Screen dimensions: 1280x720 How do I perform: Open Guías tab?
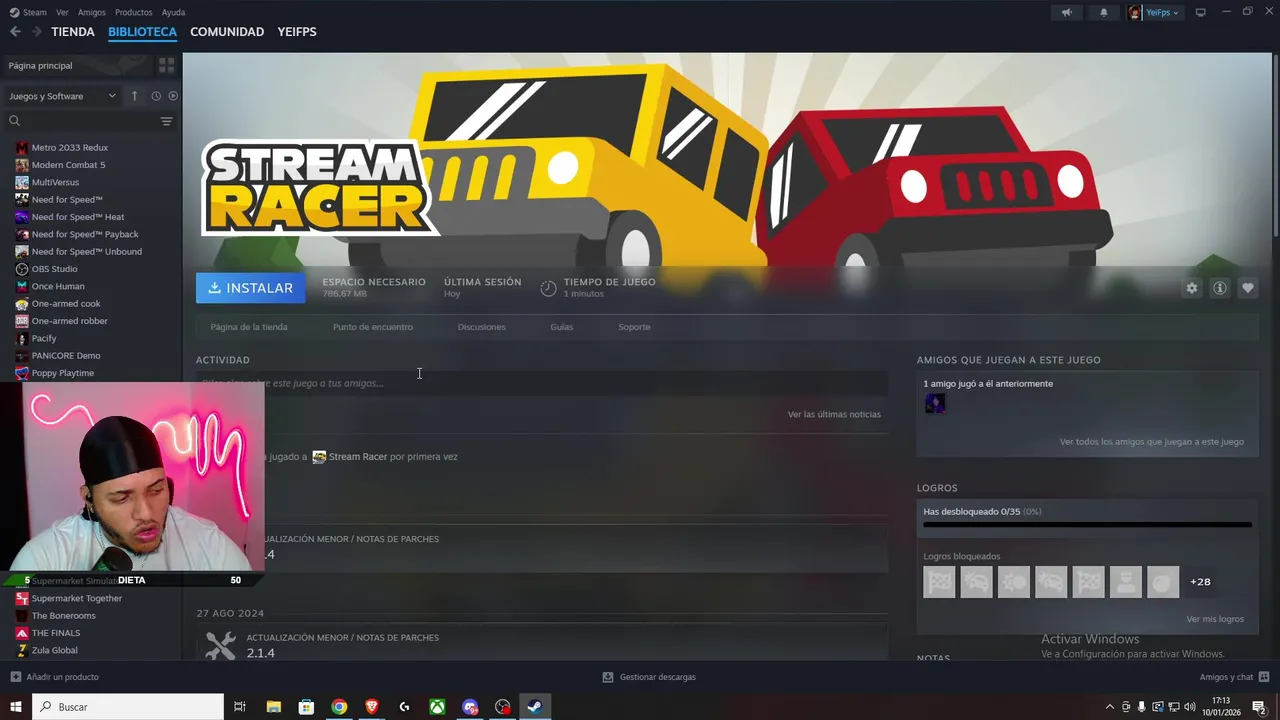[x=562, y=327]
